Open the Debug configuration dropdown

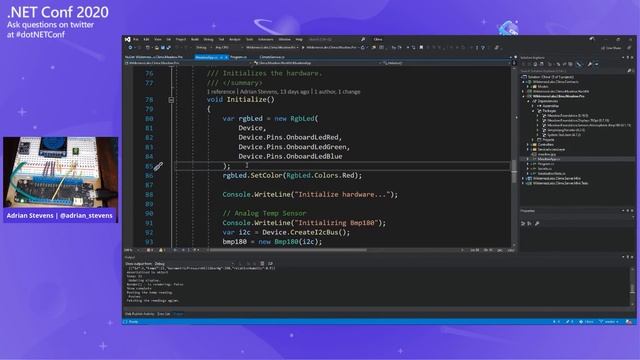coord(203,48)
